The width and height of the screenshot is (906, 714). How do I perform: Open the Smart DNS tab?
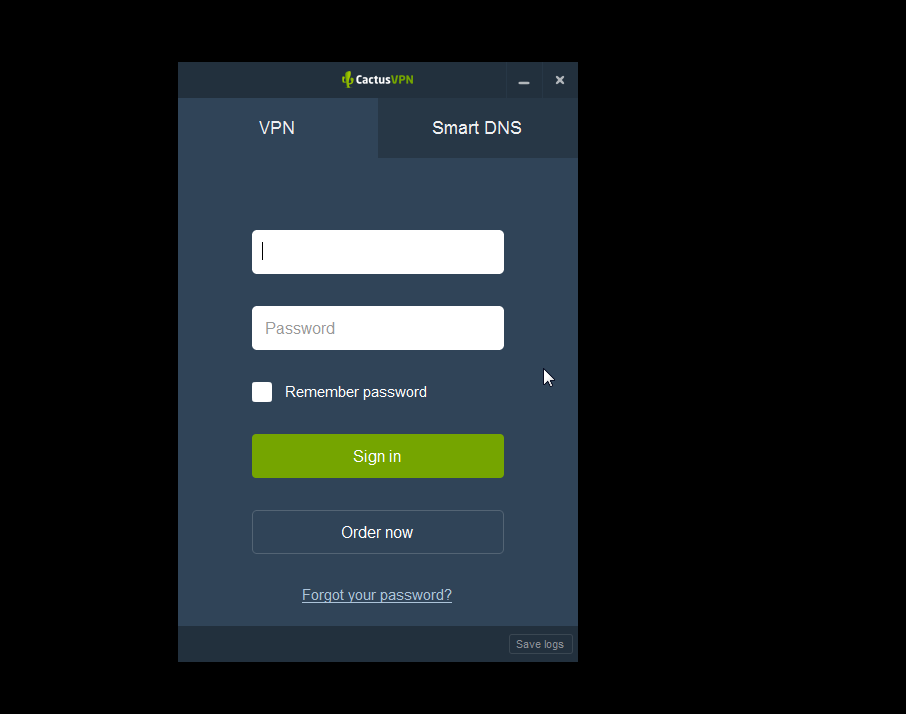[477, 128]
